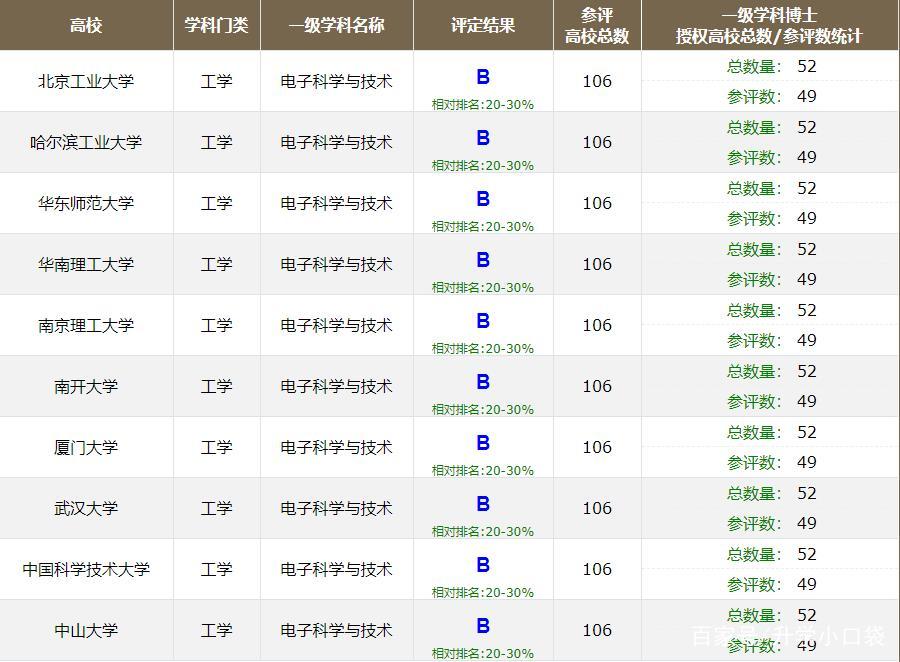Click "总数量: 52" in the 南京理工大学 row

click(x=771, y=310)
